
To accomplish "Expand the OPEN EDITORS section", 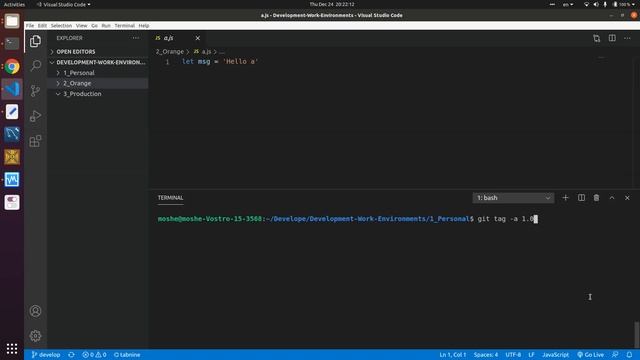I will coord(98,52).
